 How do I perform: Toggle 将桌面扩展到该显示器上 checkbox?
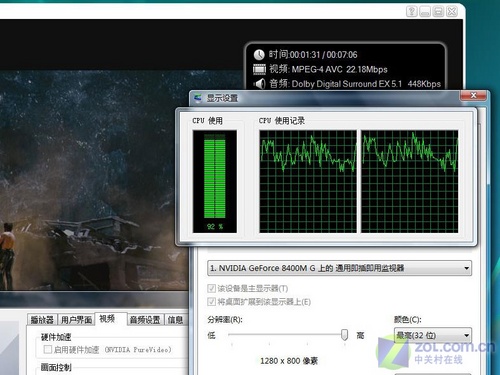pyautogui.click(x=211, y=302)
